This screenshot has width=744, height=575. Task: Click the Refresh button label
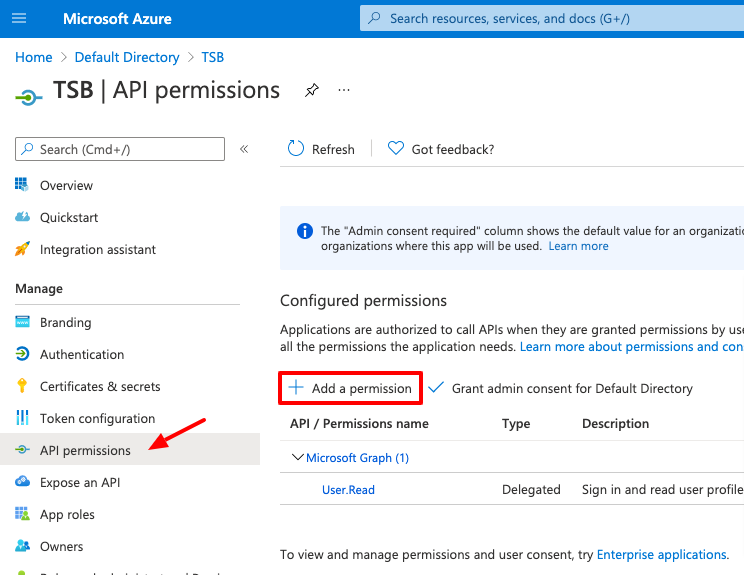tap(333, 149)
